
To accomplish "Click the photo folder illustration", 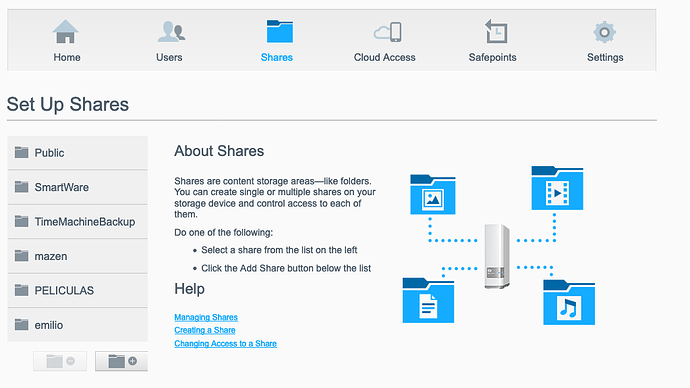I will pos(433,194).
